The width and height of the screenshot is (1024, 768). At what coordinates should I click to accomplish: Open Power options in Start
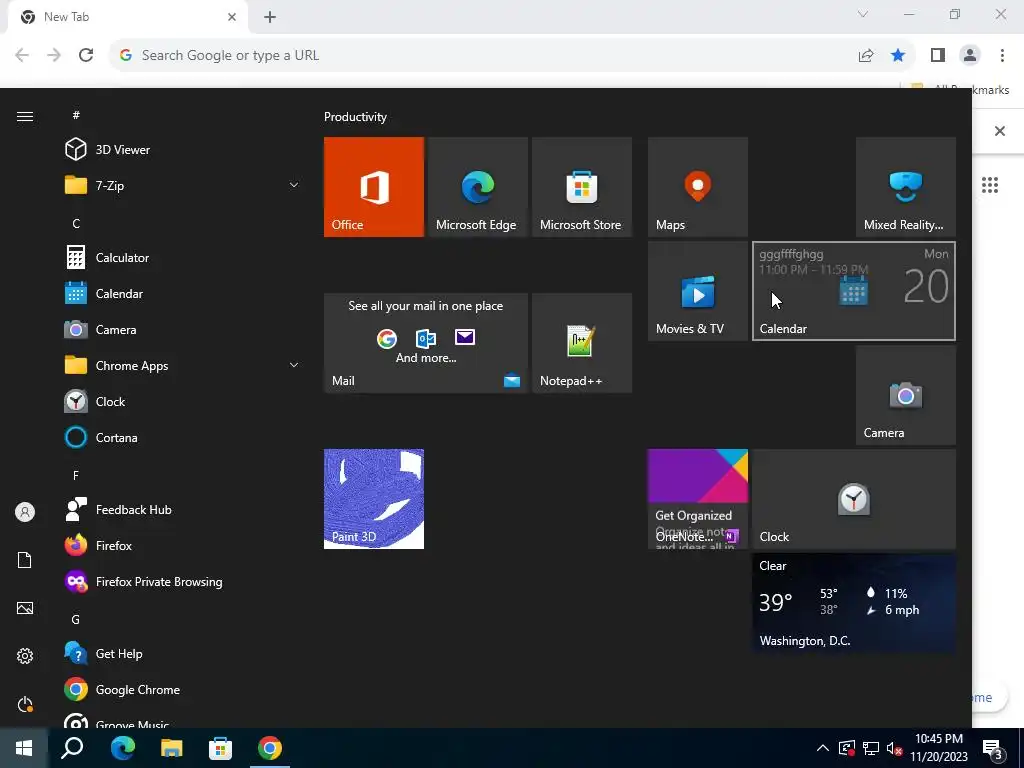[x=25, y=704]
